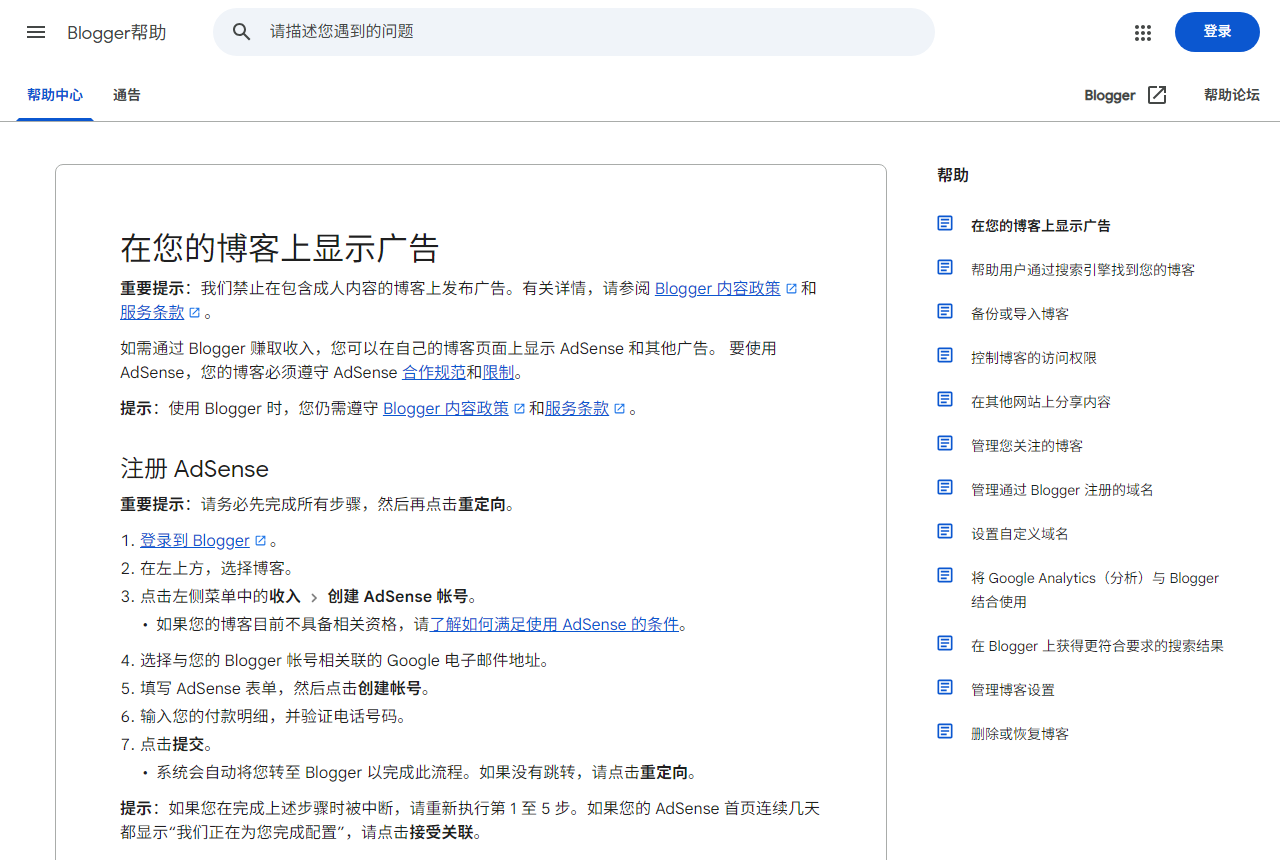Viewport: 1280px width, 860px height.
Task: Open sidebar article 备份或导入博客
Action: tap(1020, 314)
